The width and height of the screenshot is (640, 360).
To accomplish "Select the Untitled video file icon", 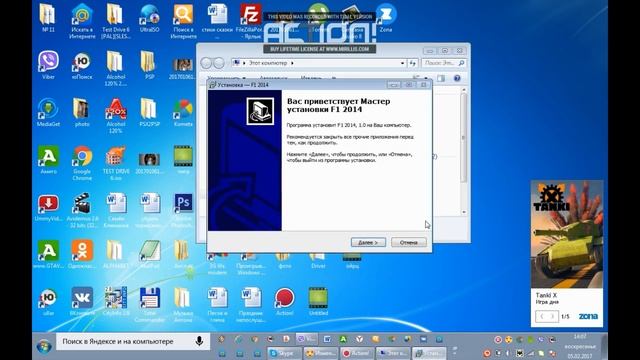I will (318, 301).
